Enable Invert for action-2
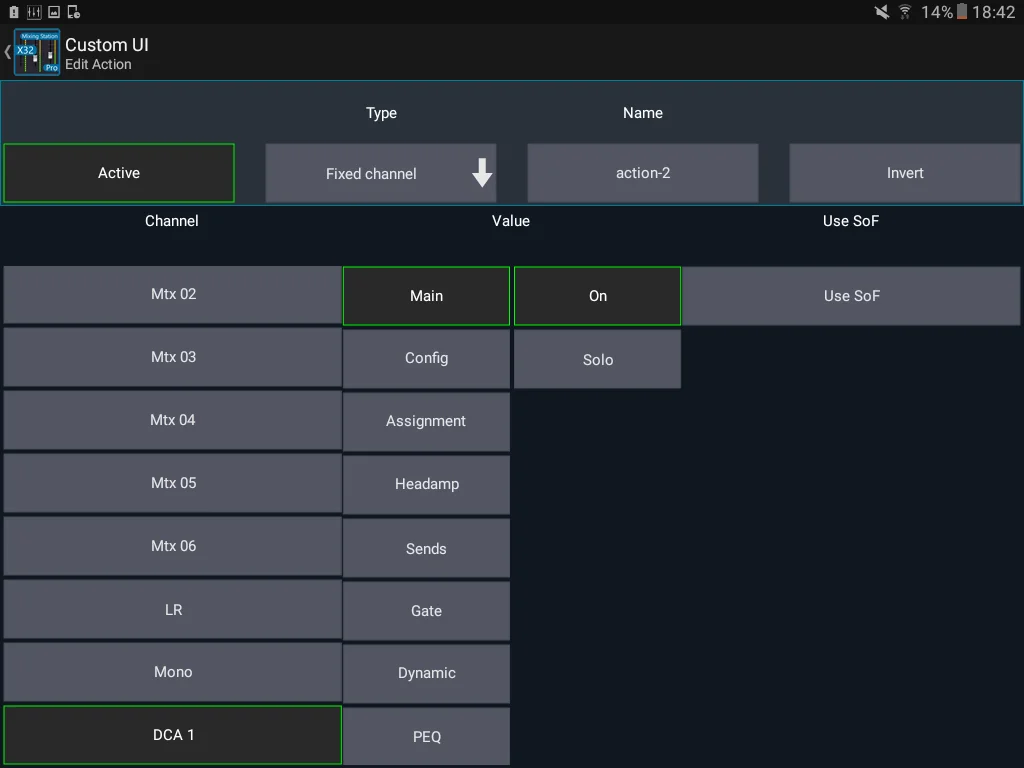Viewport: 1024px width, 768px height. point(904,172)
